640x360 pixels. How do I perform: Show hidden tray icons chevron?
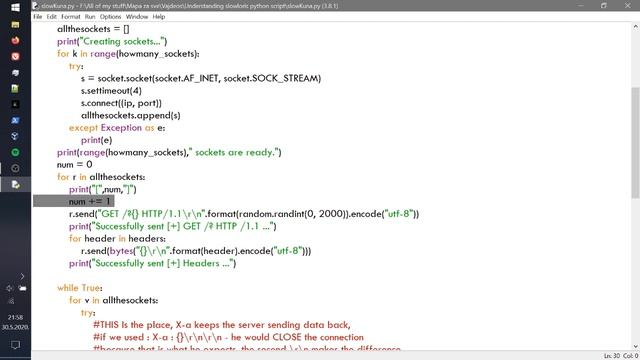pyautogui.click(x=22, y=276)
